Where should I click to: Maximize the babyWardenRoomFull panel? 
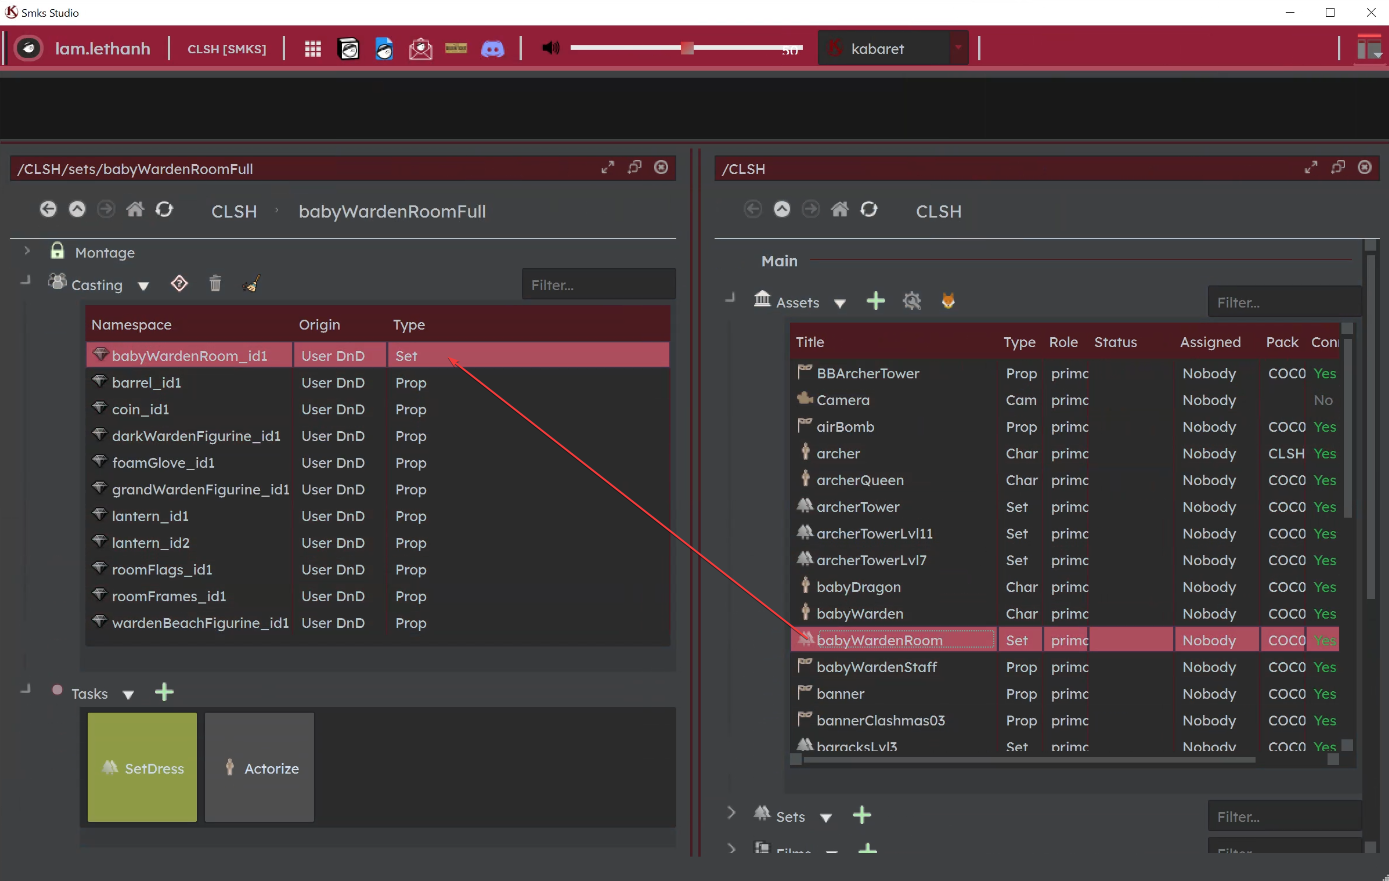click(608, 168)
